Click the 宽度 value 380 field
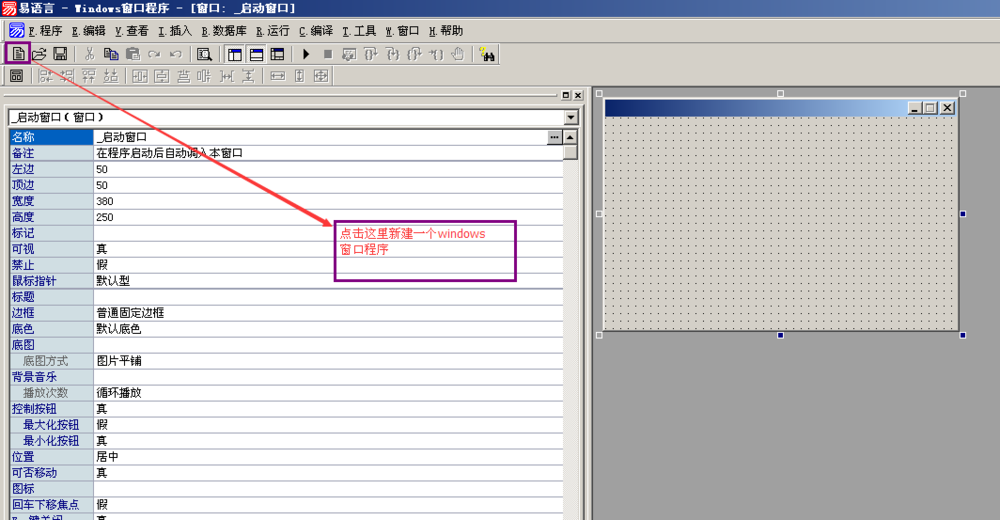This screenshot has width=1000, height=520. click(x=328, y=201)
